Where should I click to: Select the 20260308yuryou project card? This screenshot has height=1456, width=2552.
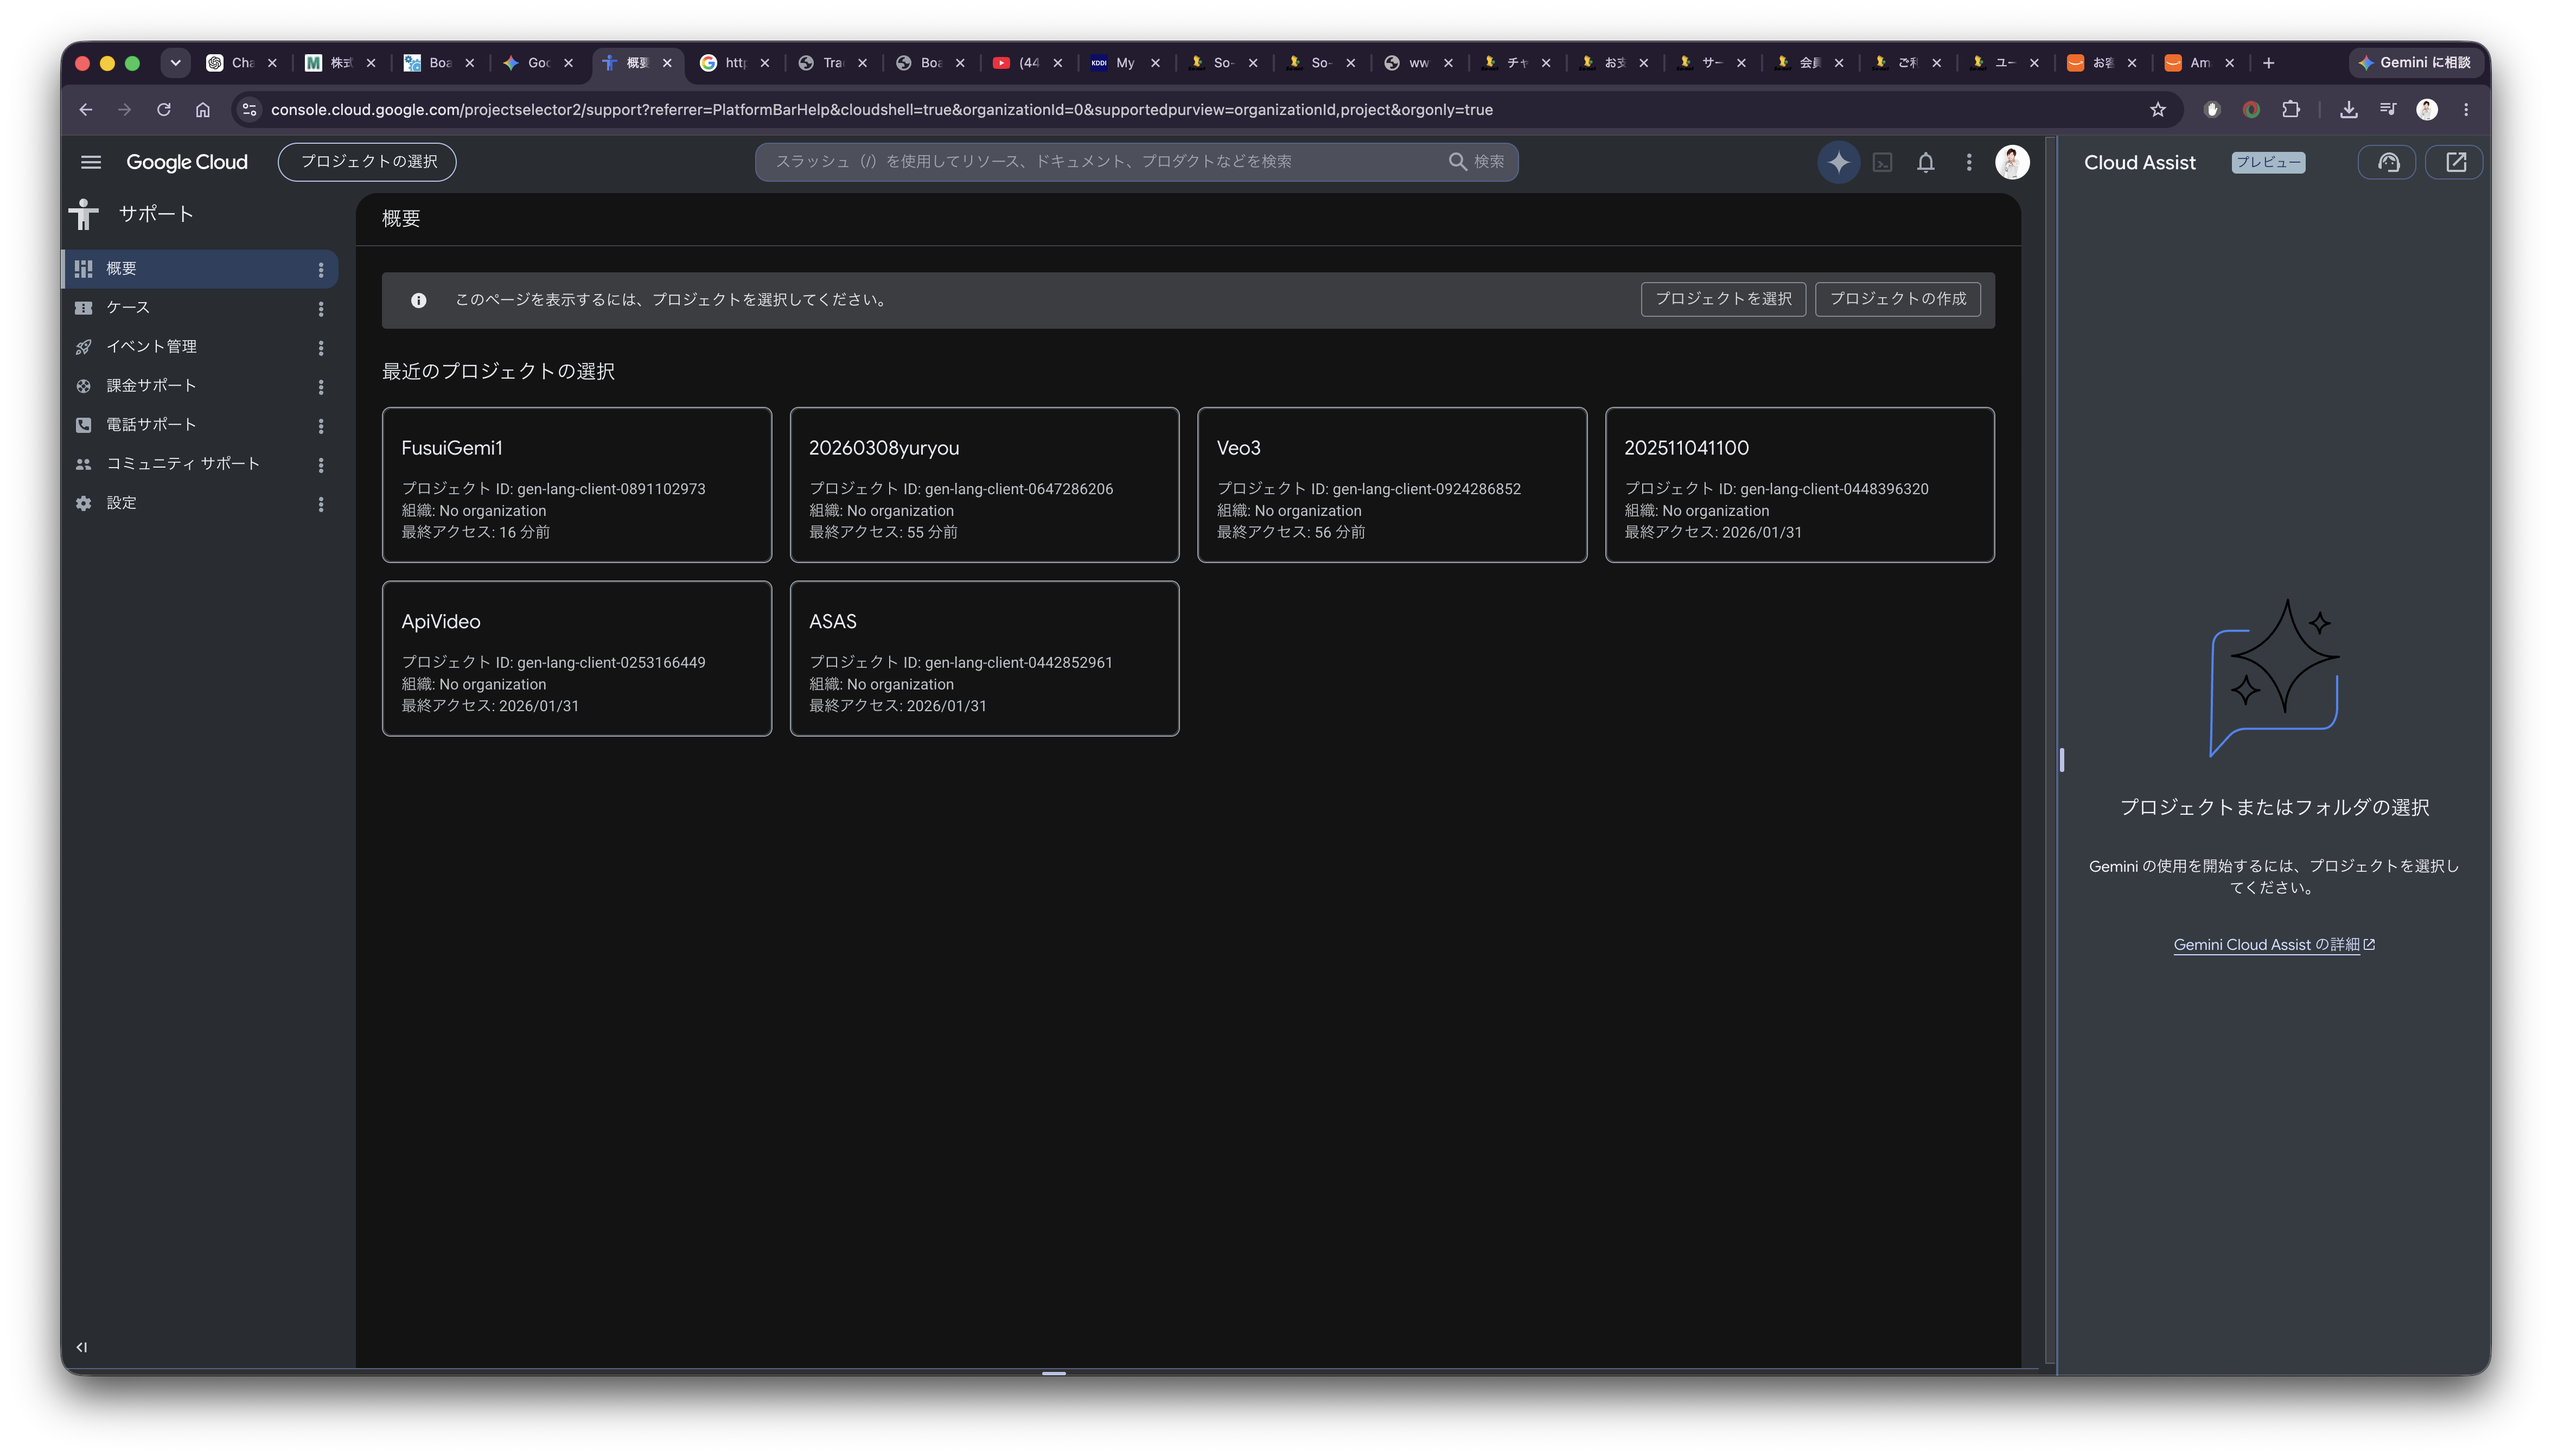[984, 485]
